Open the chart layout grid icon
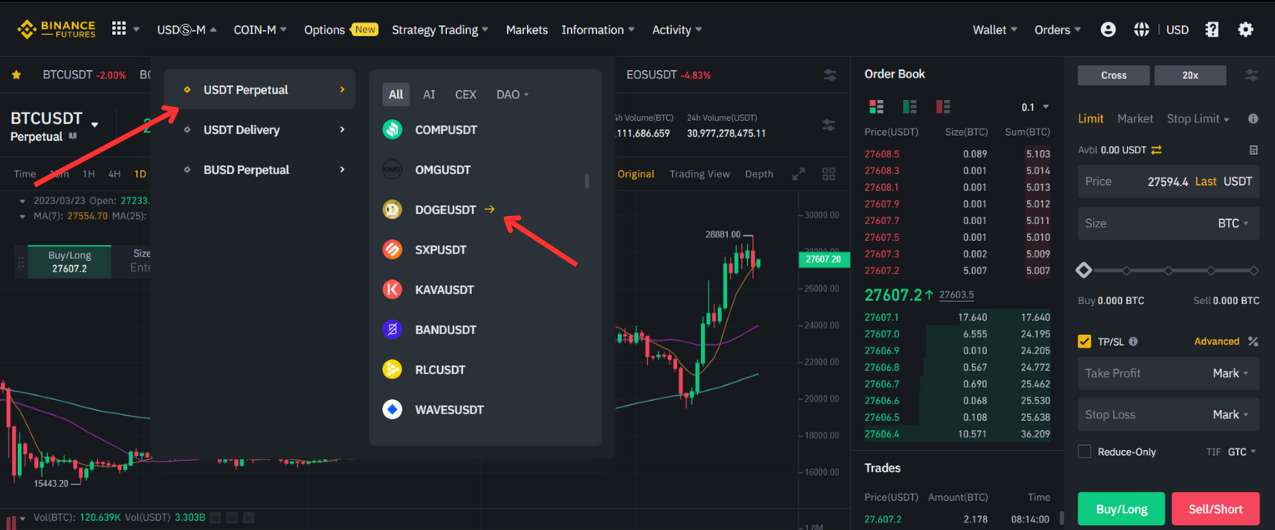Screen dimensions: 1275x530 click(x=829, y=174)
